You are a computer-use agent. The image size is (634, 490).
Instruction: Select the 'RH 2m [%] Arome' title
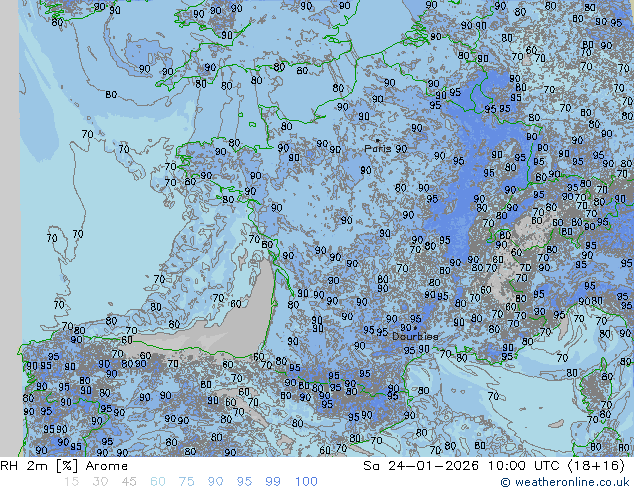pos(64,466)
